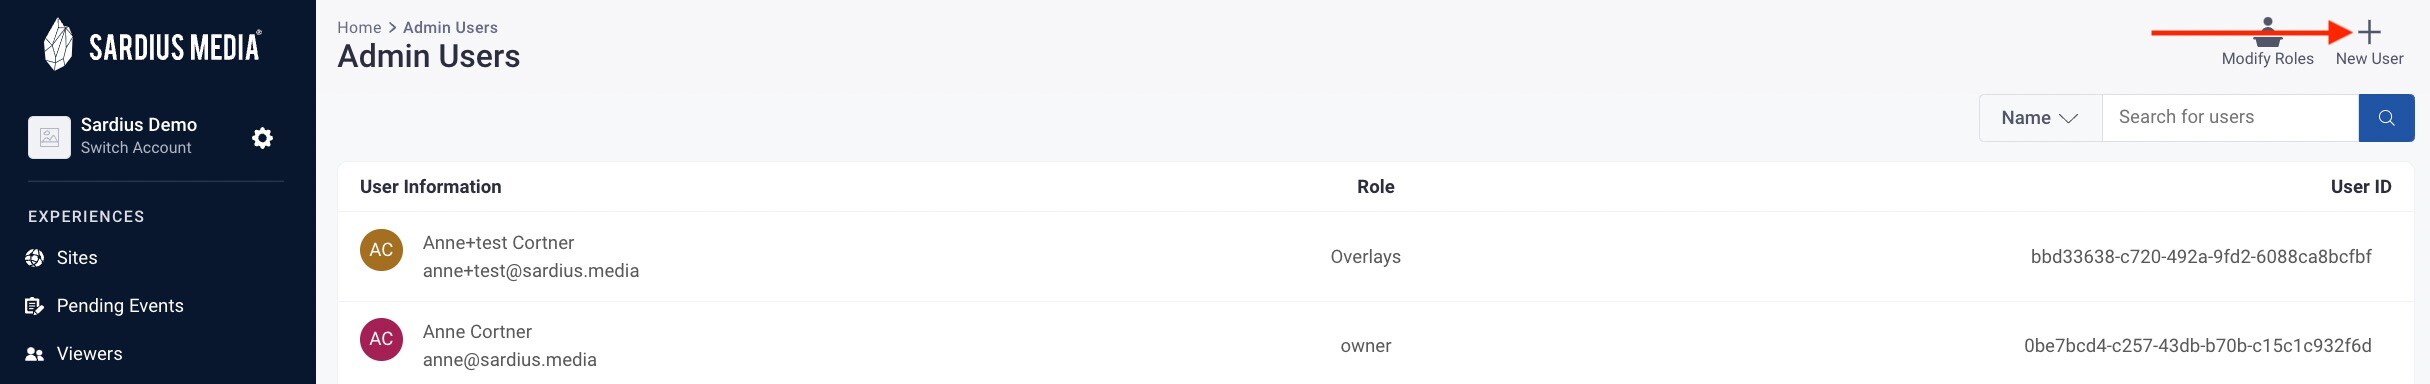The image size is (2430, 384).
Task: Click Switch Account under Sardius Demo
Action: tap(136, 148)
